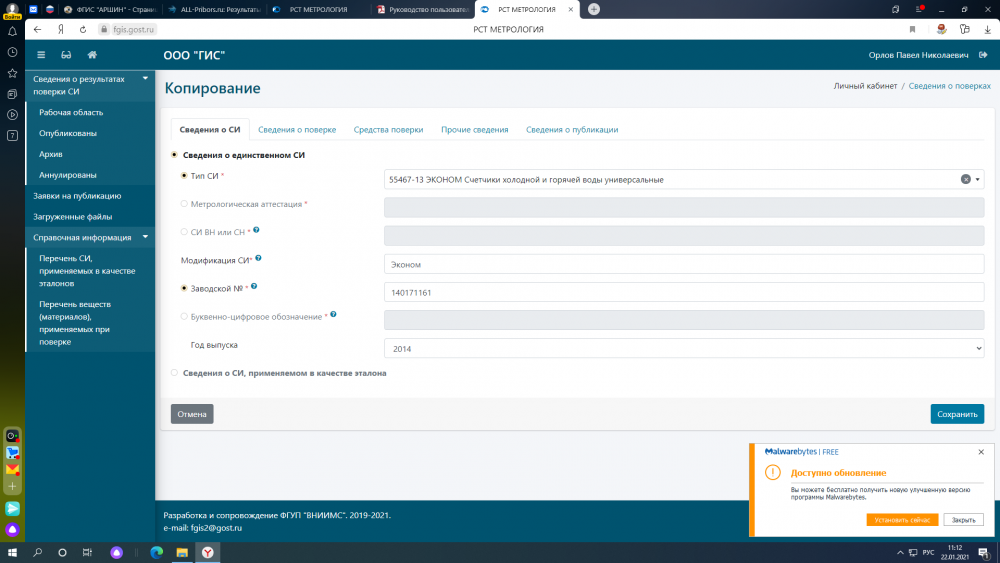Open the Сведения о публикации tab

coord(572,130)
